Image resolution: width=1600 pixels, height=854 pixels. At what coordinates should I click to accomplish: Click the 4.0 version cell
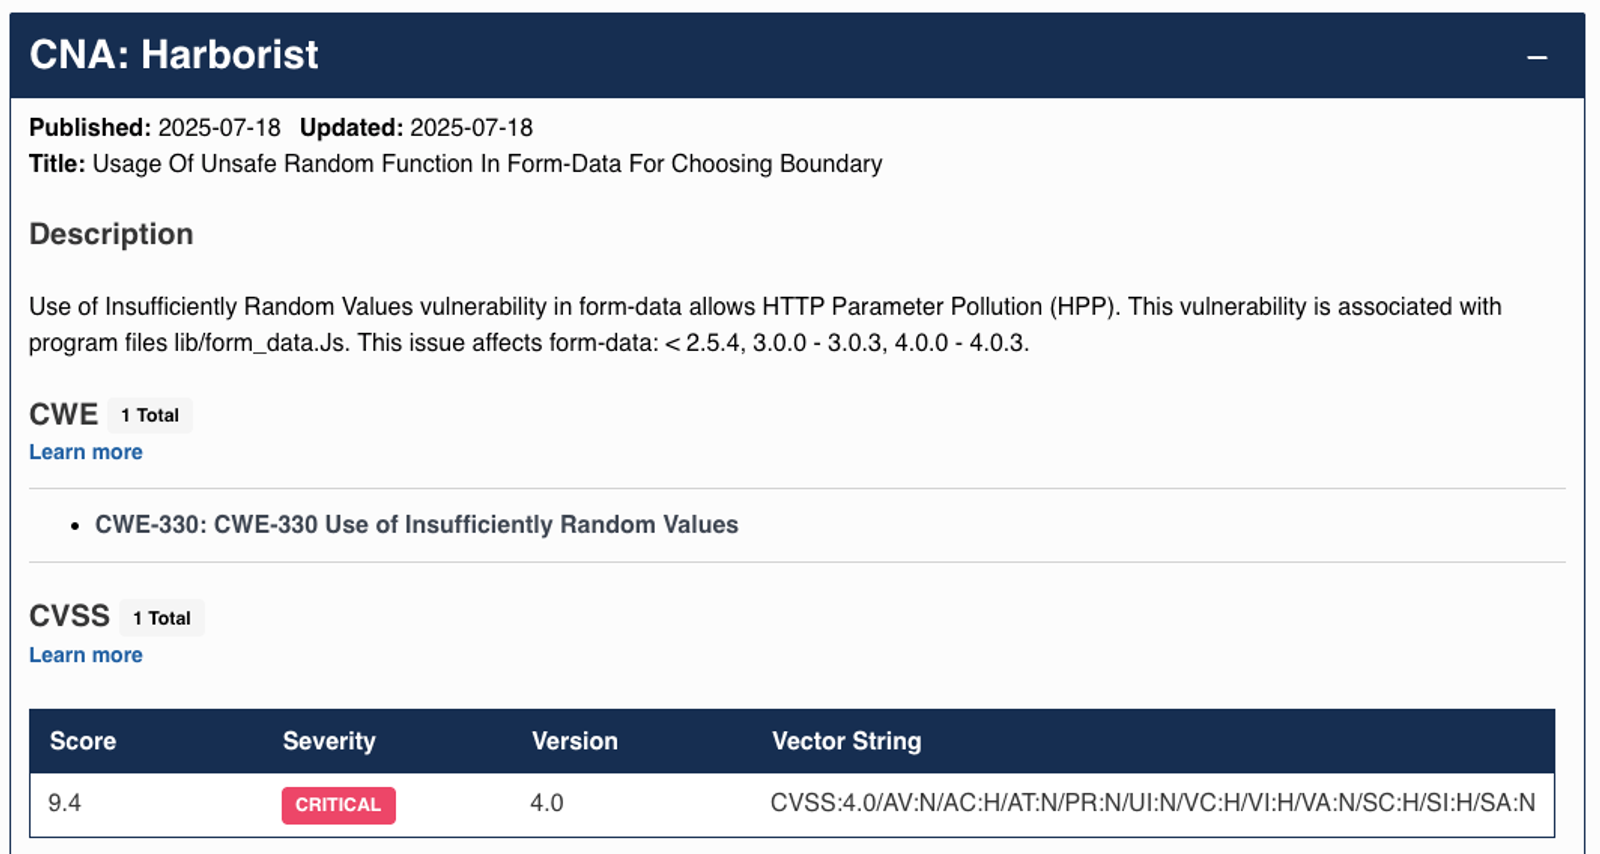(x=547, y=803)
